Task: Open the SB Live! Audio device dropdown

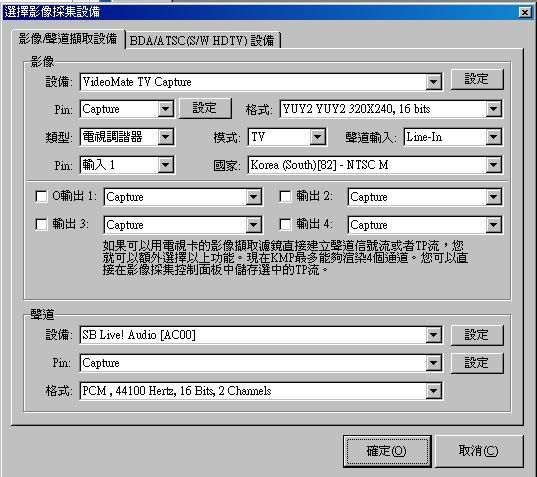Action: click(261, 335)
